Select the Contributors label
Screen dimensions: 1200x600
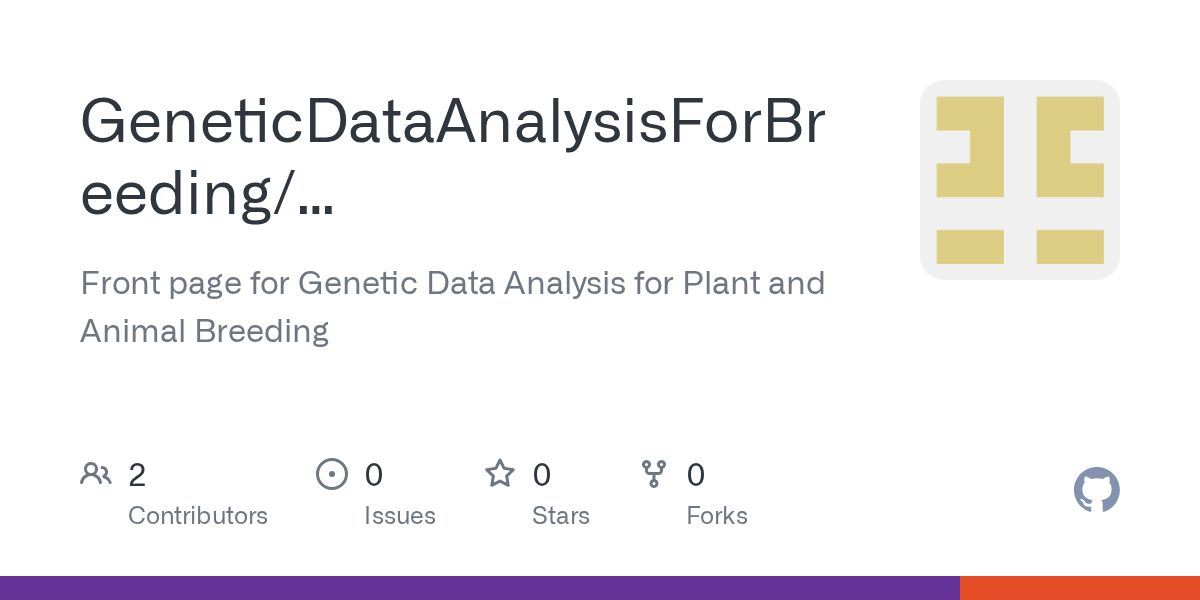pos(198,516)
